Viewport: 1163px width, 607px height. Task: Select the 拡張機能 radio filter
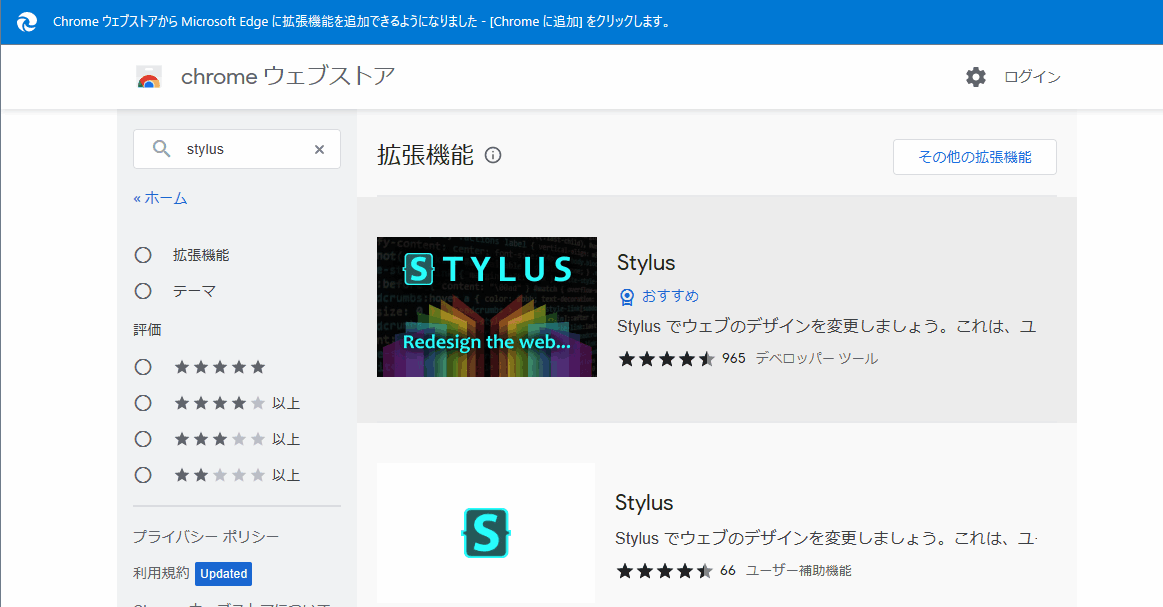pyautogui.click(x=143, y=255)
